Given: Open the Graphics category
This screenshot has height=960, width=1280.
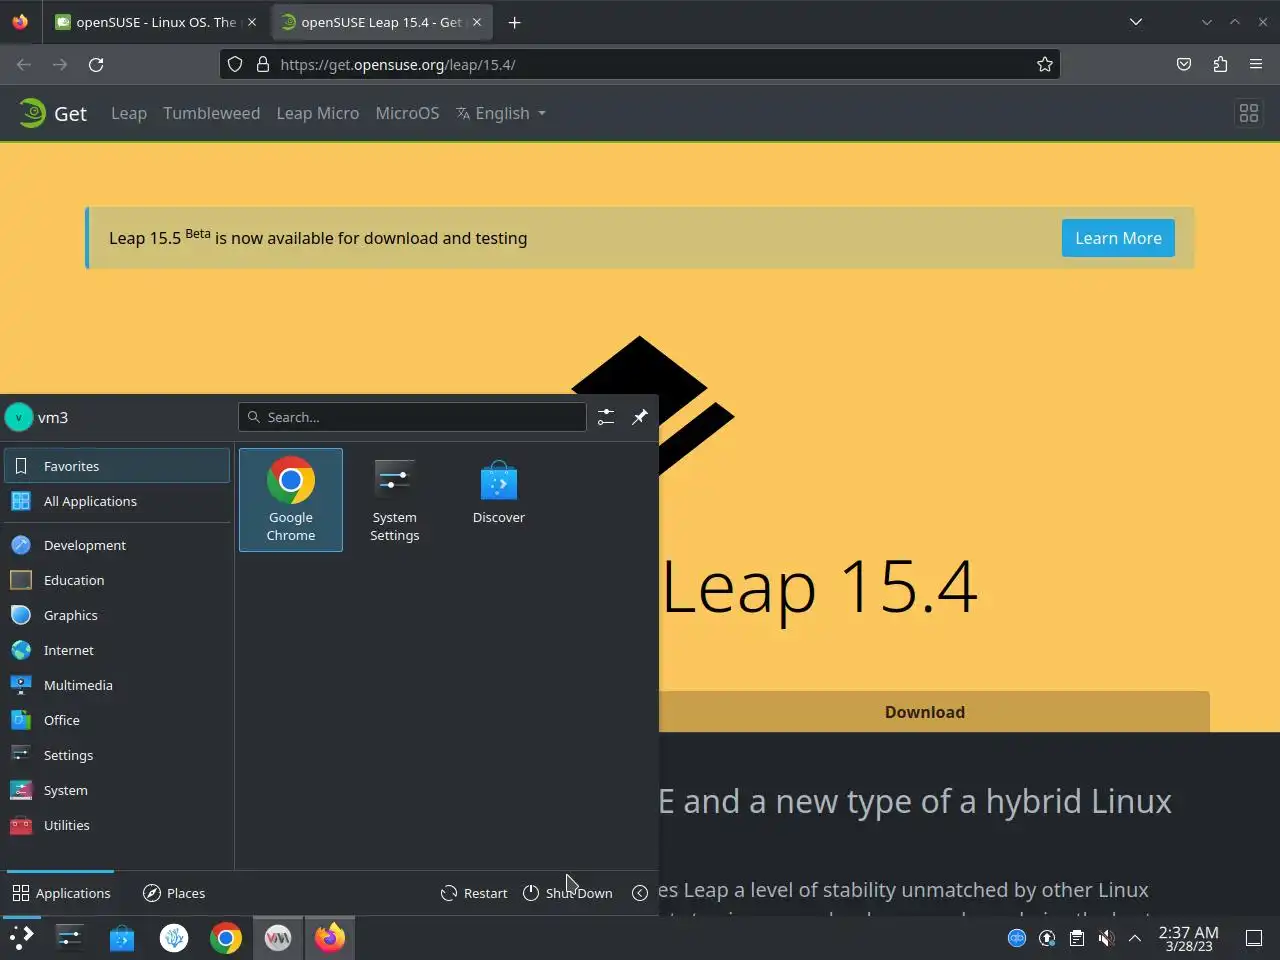Looking at the screenshot, I should [117, 615].
